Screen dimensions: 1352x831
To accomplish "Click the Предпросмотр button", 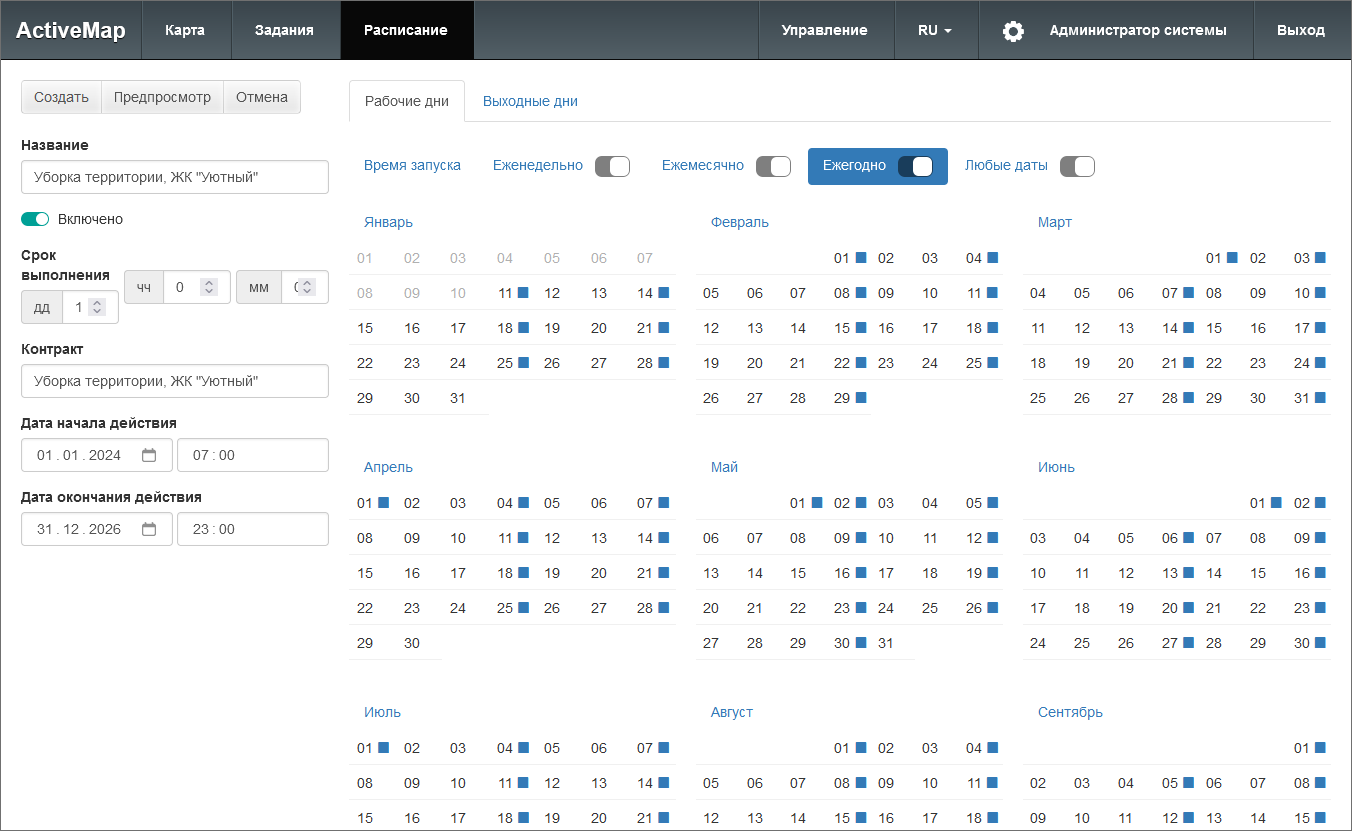I will click(x=162, y=97).
